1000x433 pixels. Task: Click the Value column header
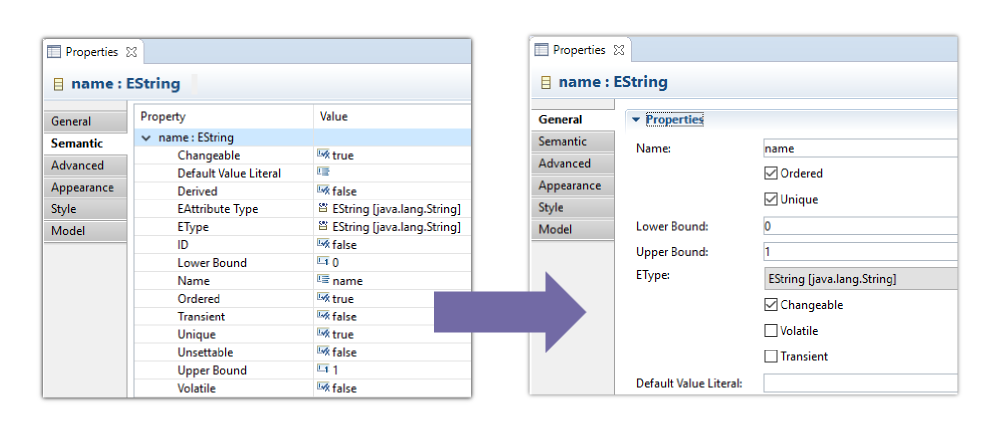334,117
